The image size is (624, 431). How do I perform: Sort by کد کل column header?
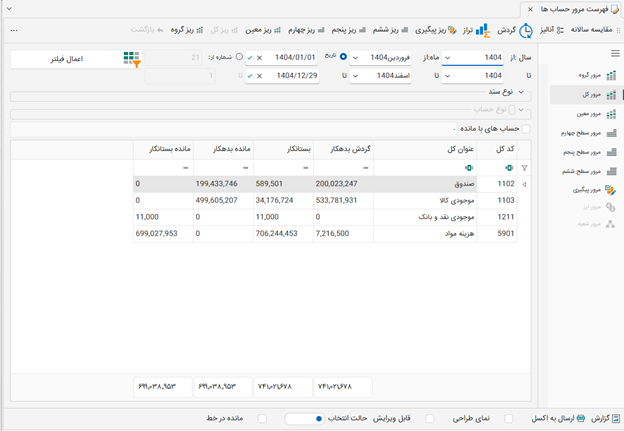tap(497, 149)
